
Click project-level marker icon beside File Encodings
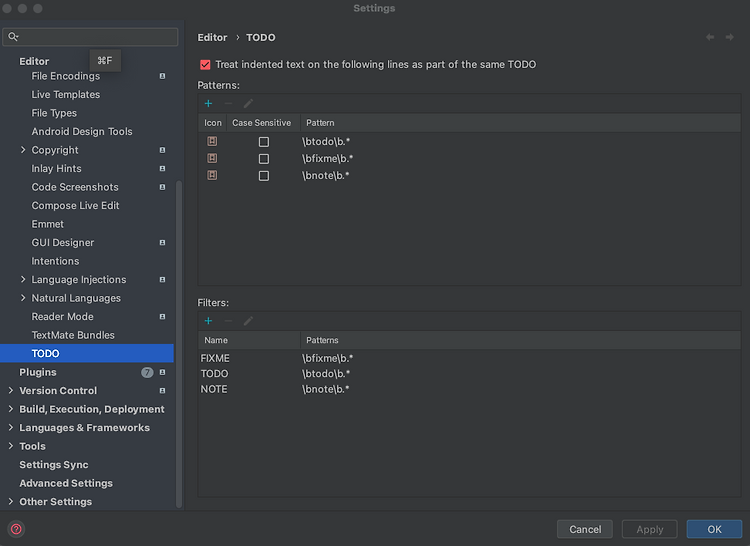162,76
